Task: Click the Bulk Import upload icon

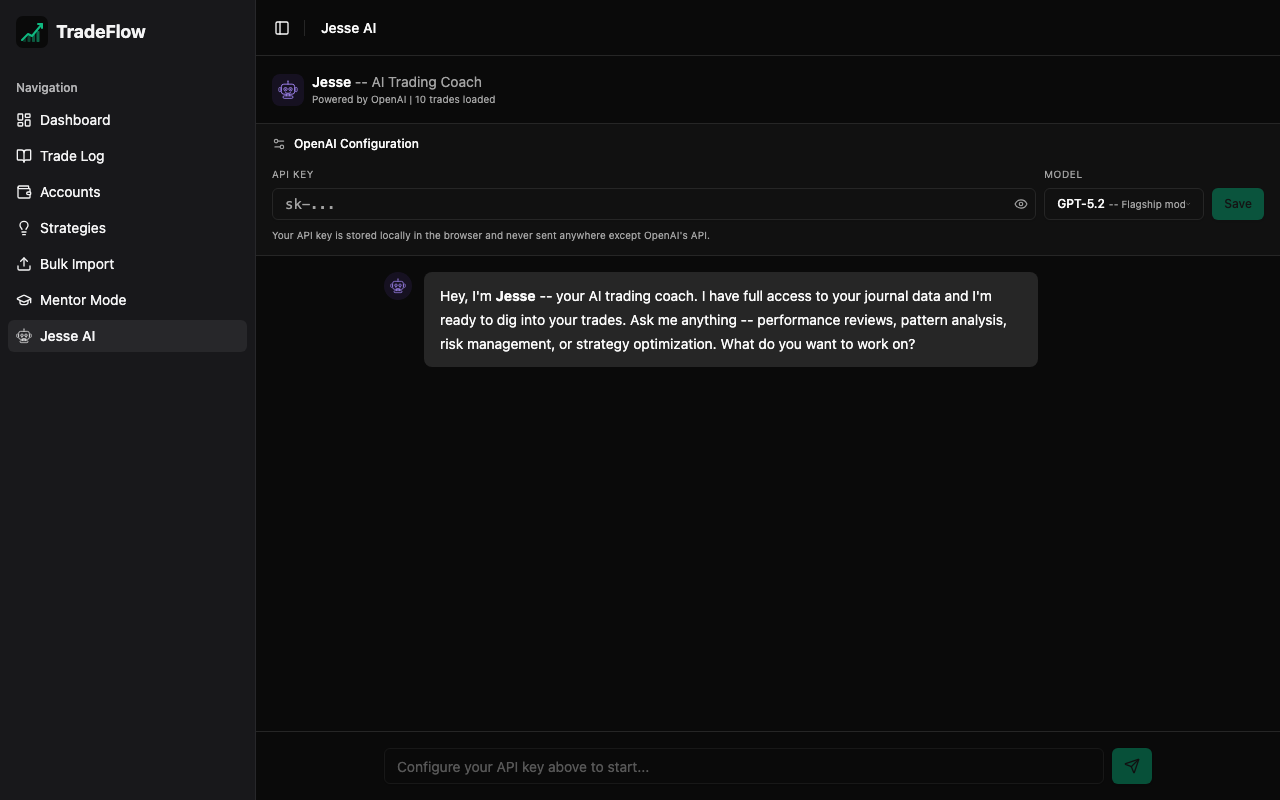Action: 24,264
